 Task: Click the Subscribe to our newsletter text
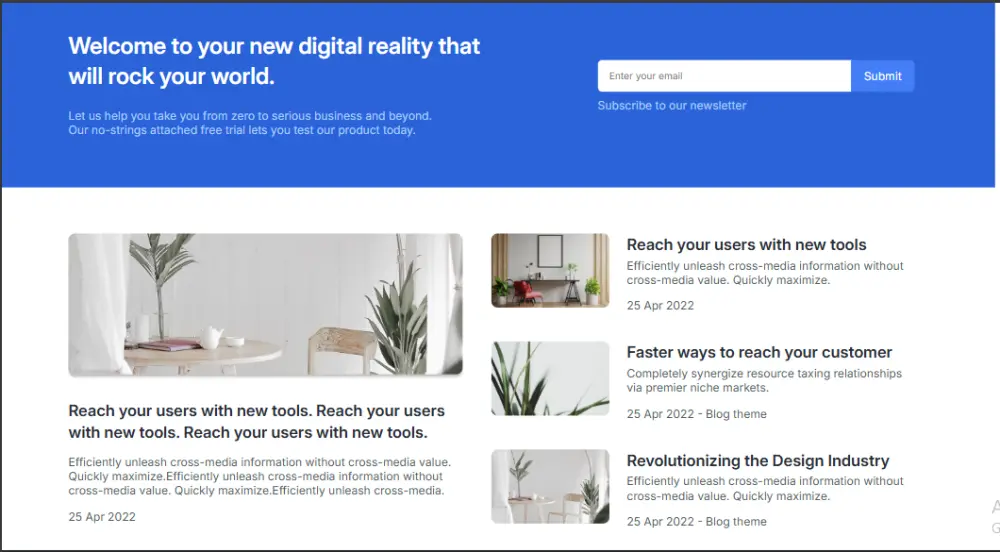tap(672, 106)
